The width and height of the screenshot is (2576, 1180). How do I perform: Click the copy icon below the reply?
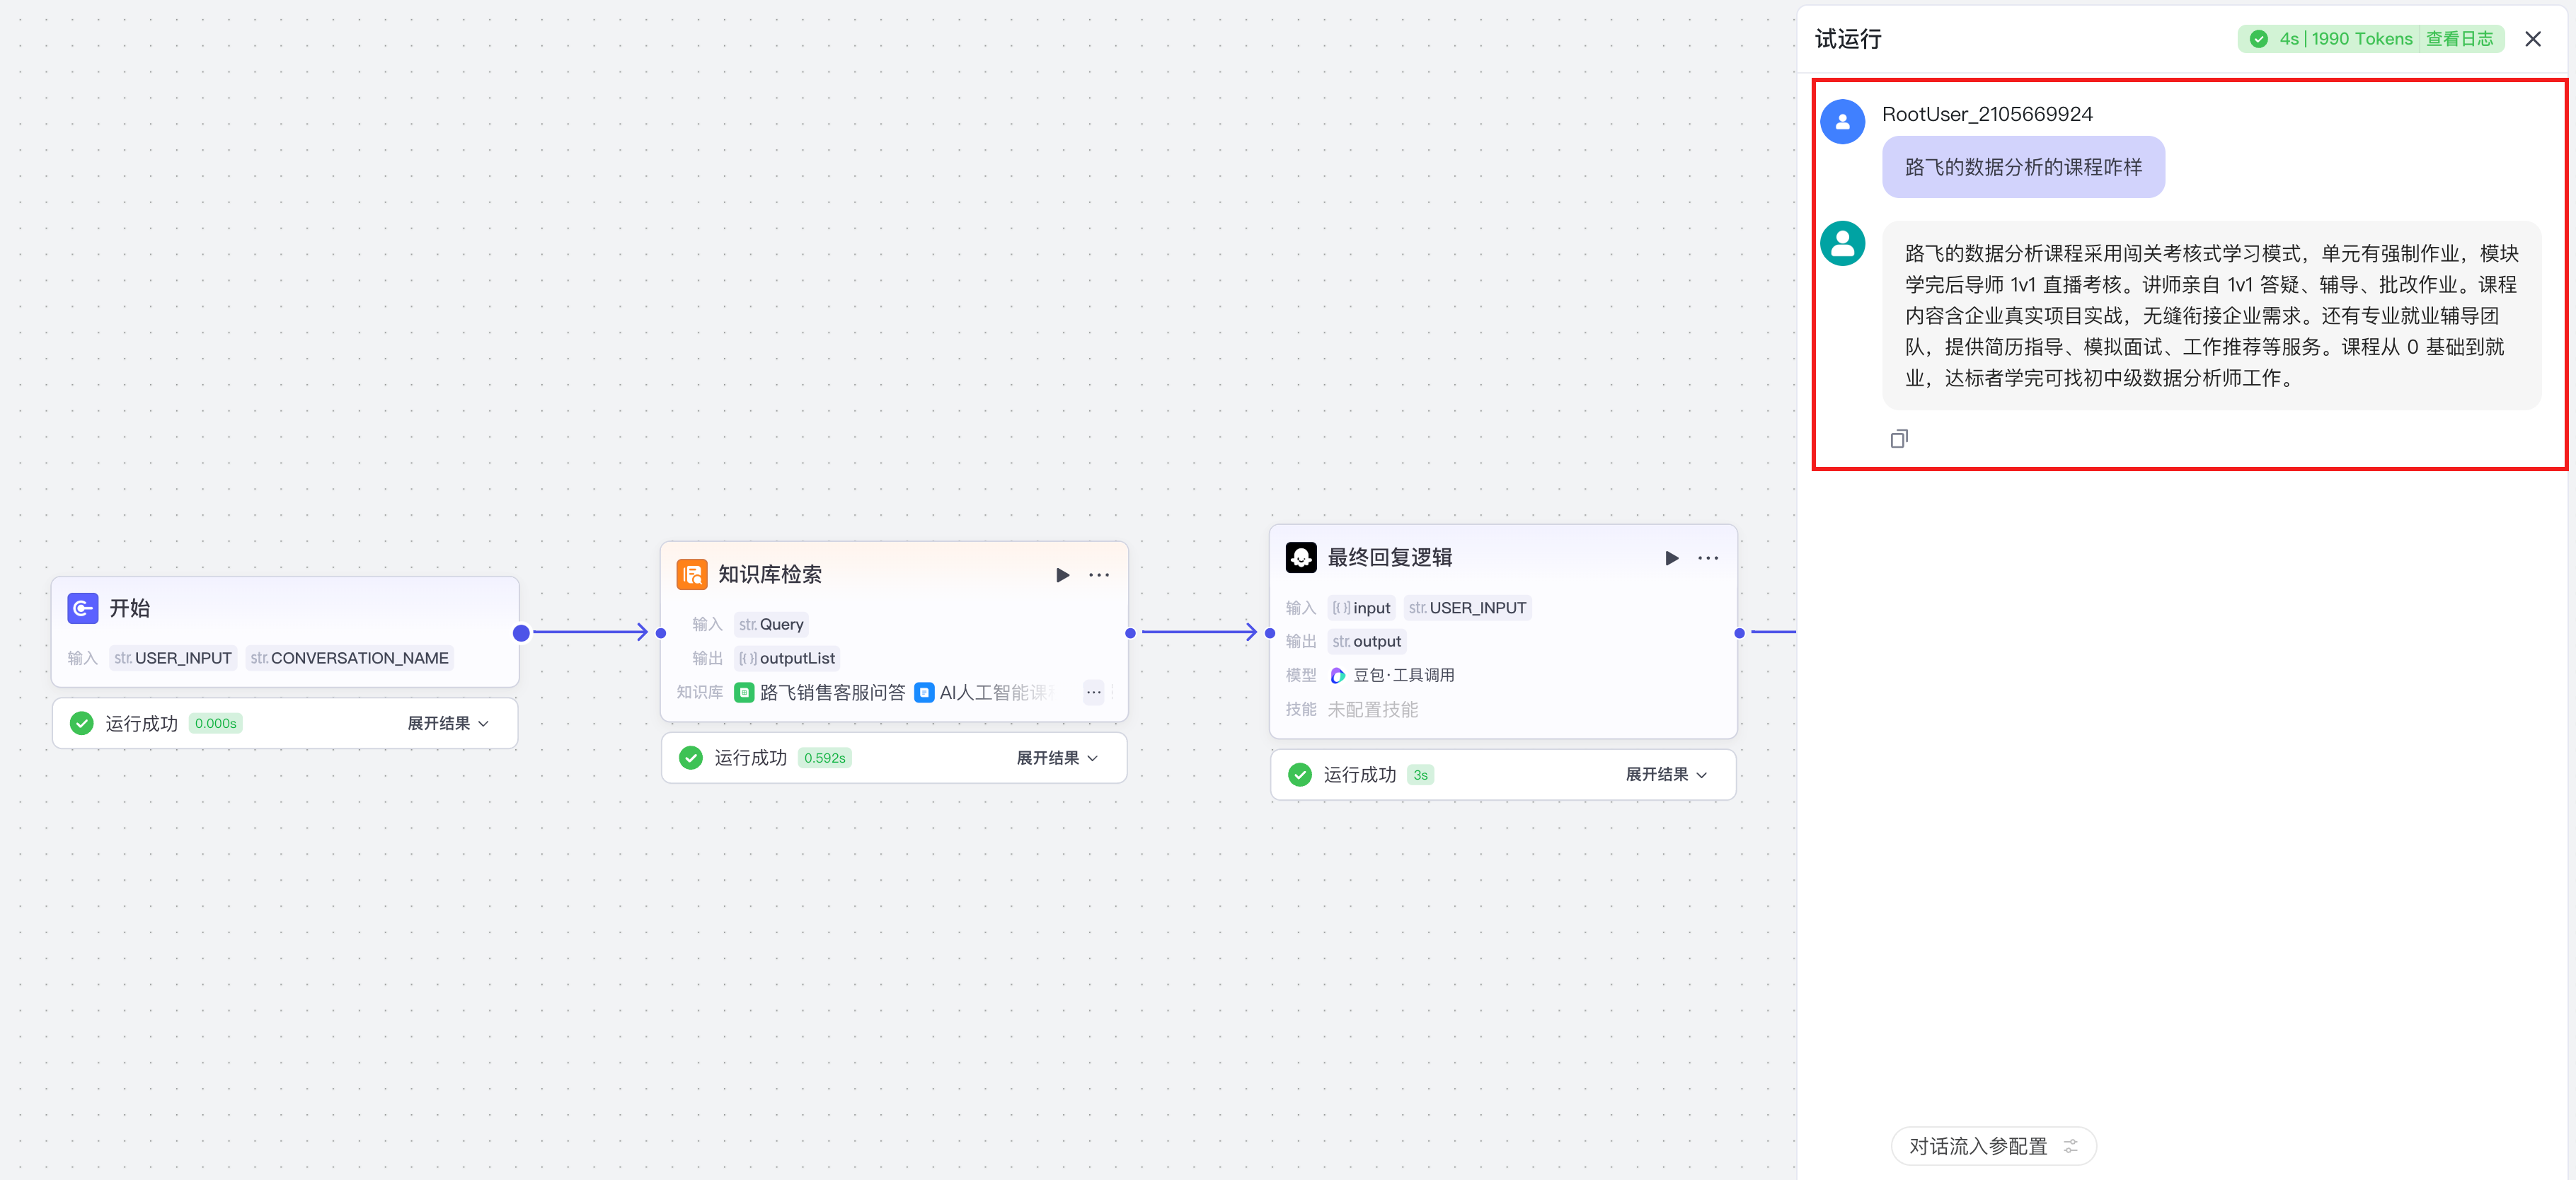[1898, 439]
